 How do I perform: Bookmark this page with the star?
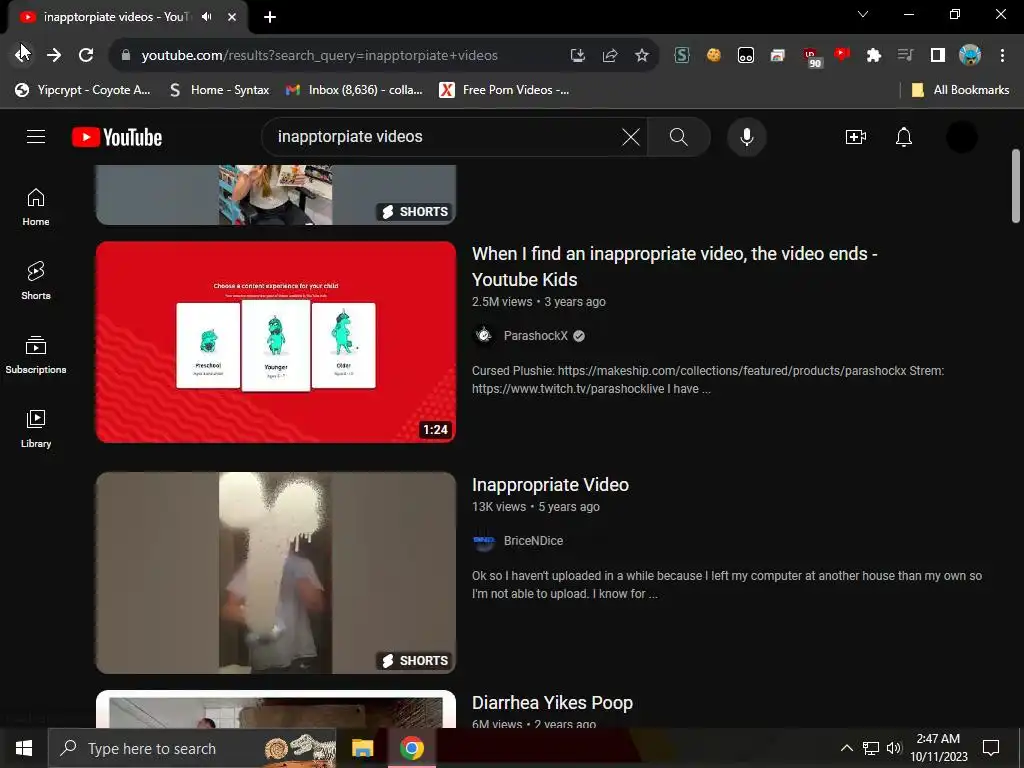pyautogui.click(x=641, y=55)
